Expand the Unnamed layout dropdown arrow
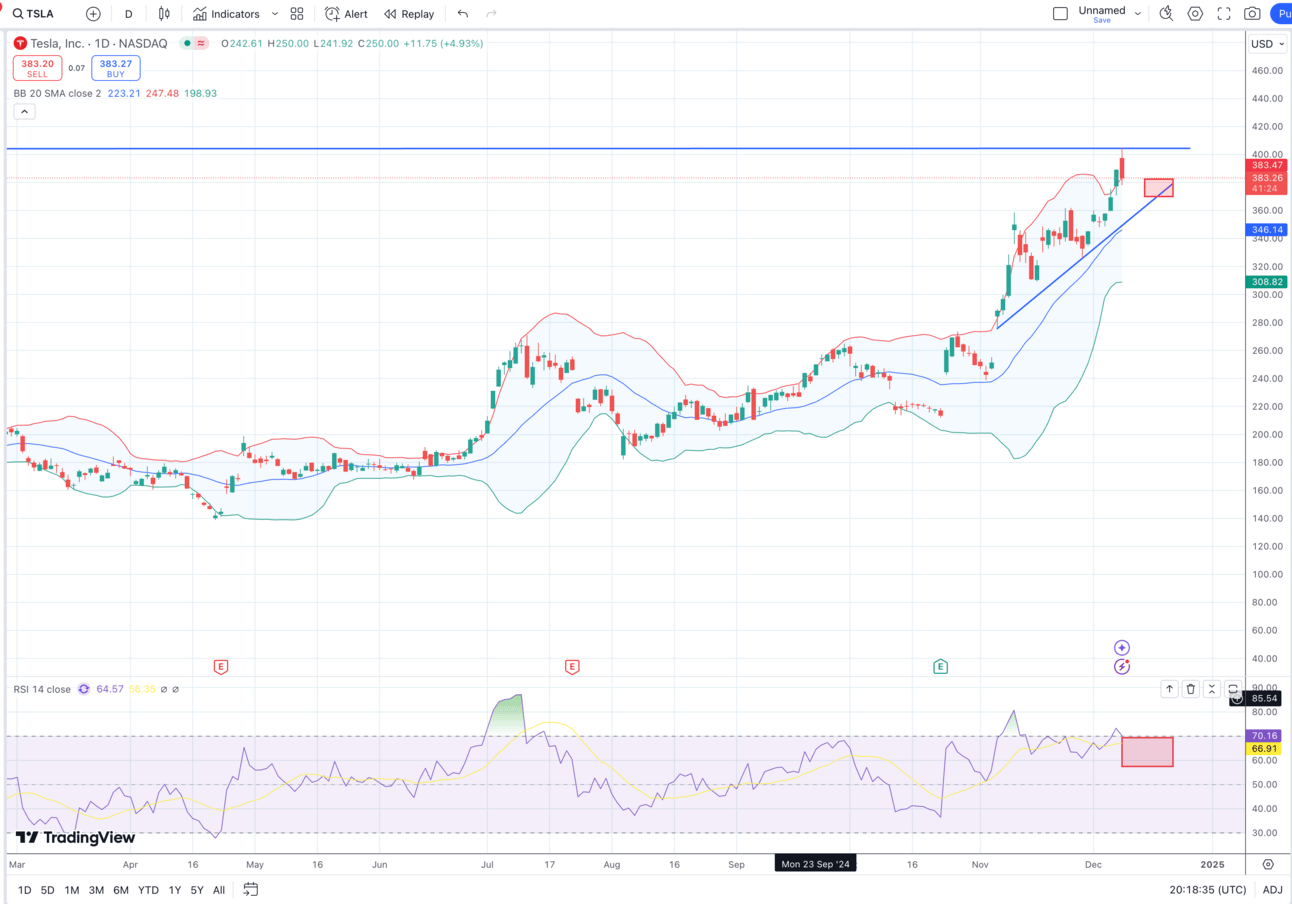This screenshot has height=904, width=1292. click(1138, 14)
